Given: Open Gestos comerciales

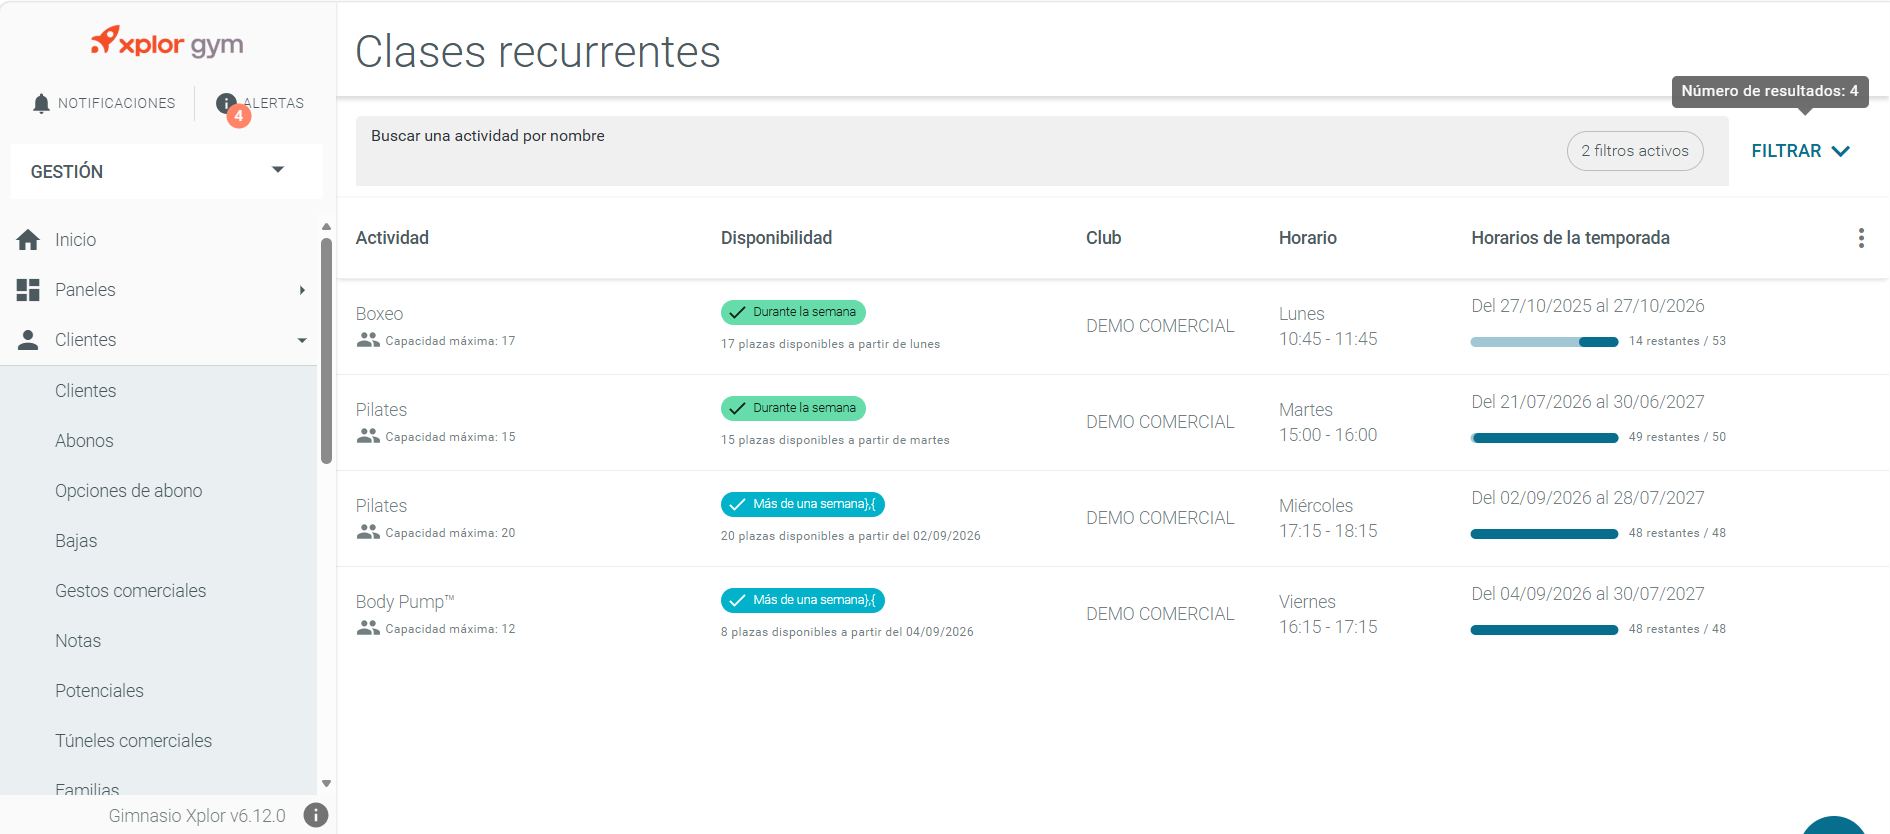Looking at the screenshot, I should (130, 591).
